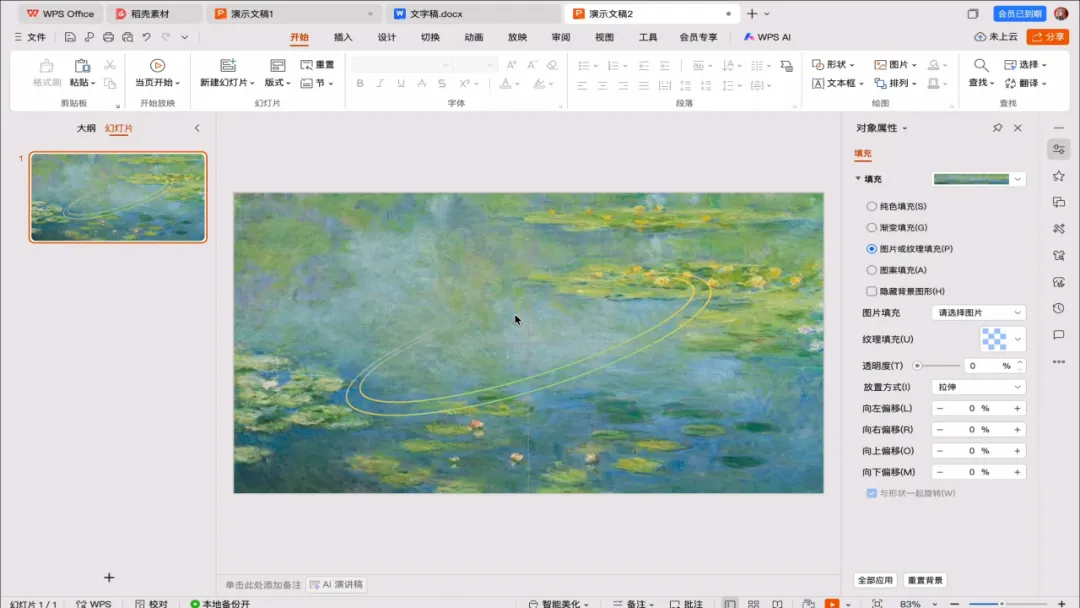Screen dimensions: 1080x608
Task: Select Solid Fill (纯色填充) radio button
Action: click(x=871, y=207)
